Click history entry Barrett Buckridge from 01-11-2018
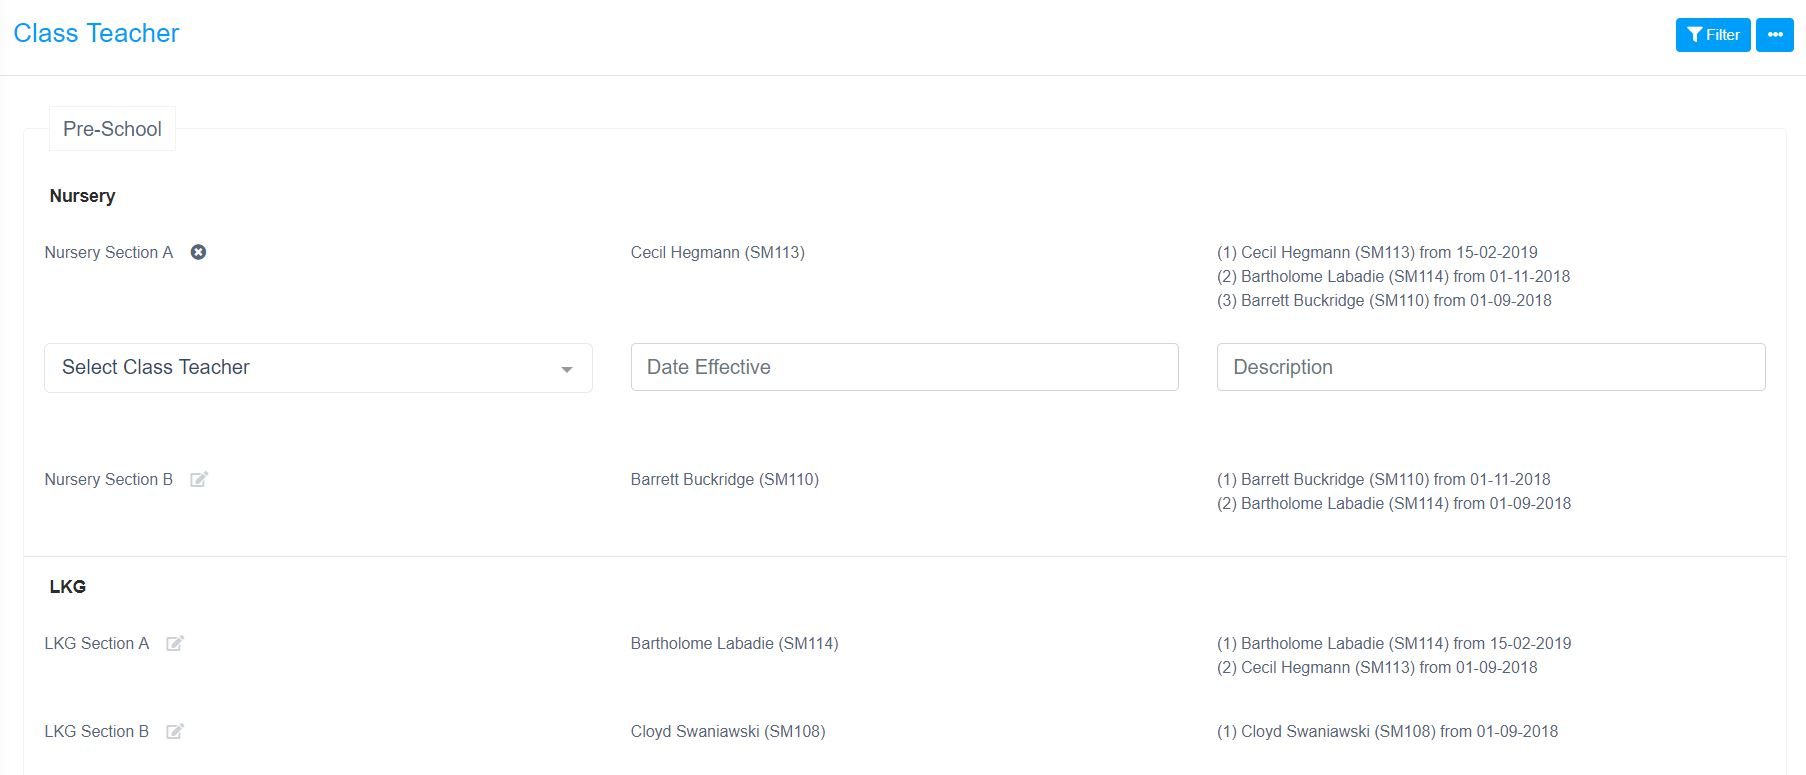This screenshot has width=1806, height=775. pos(1384,479)
